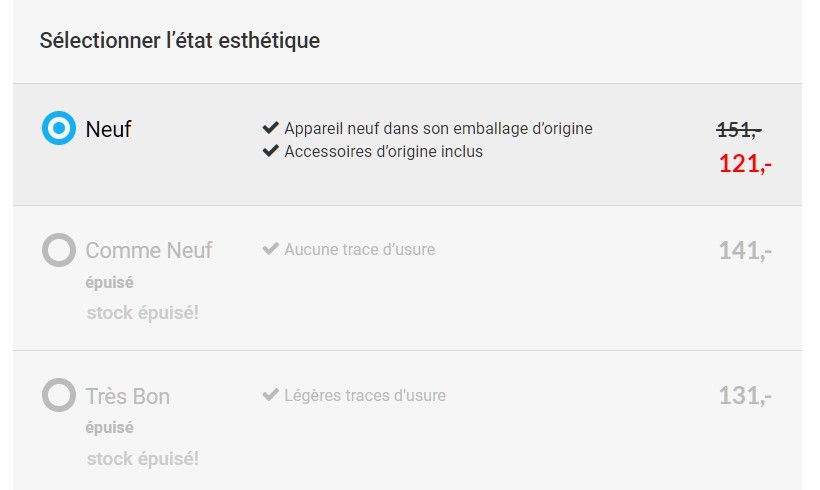Click checkmark beside 'Aucune trace d'usure'

coord(270,249)
